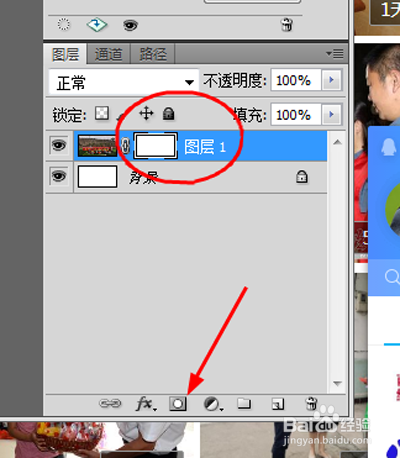Switch to the 通道 tab
400x458 pixels.
pyautogui.click(x=108, y=54)
